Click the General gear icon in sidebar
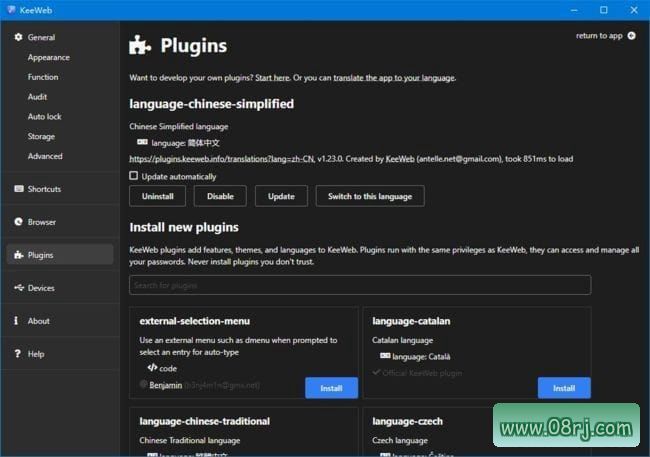This screenshot has height=457, width=650. [18, 37]
